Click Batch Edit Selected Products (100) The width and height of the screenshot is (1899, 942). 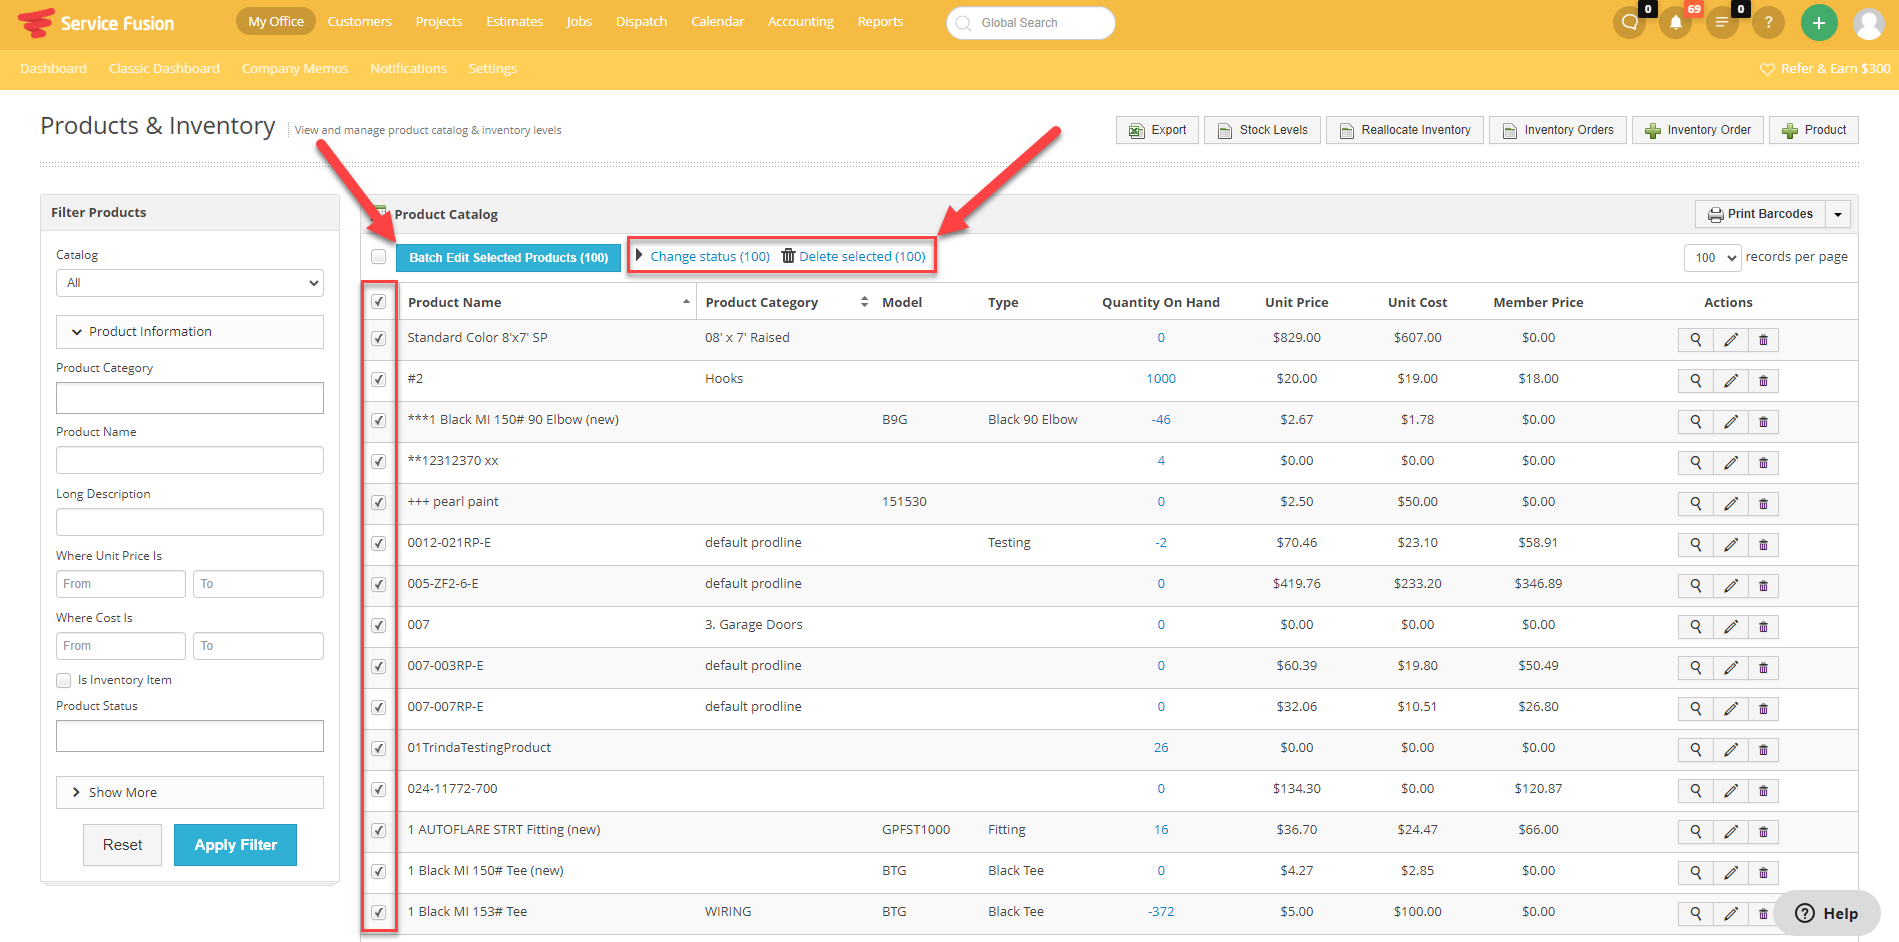[508, 258]
